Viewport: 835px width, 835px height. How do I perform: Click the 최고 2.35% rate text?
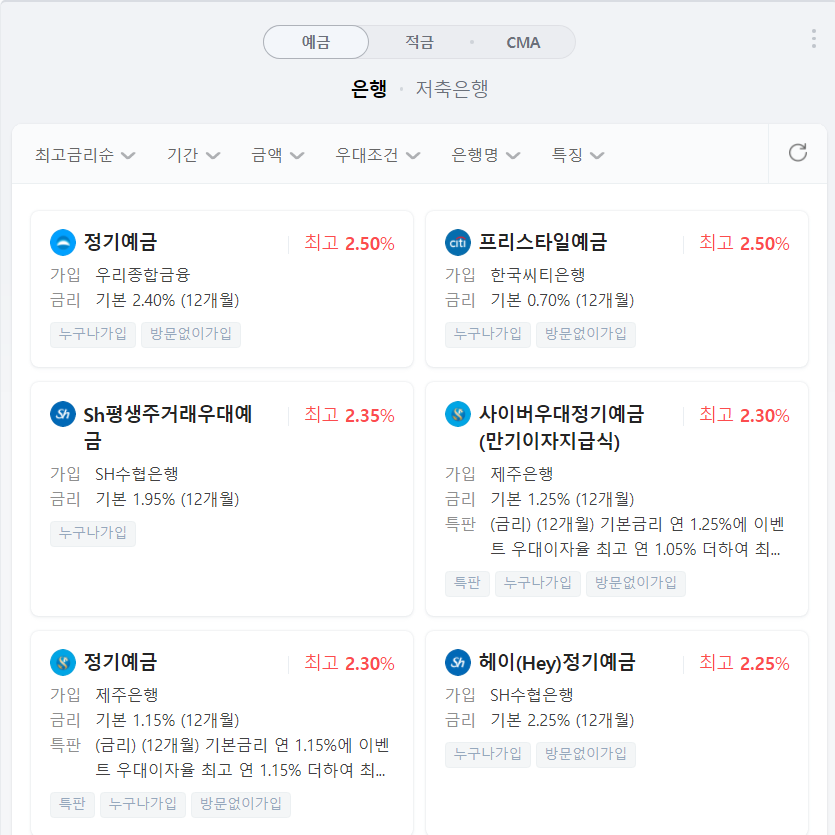[x=349, y=415]
